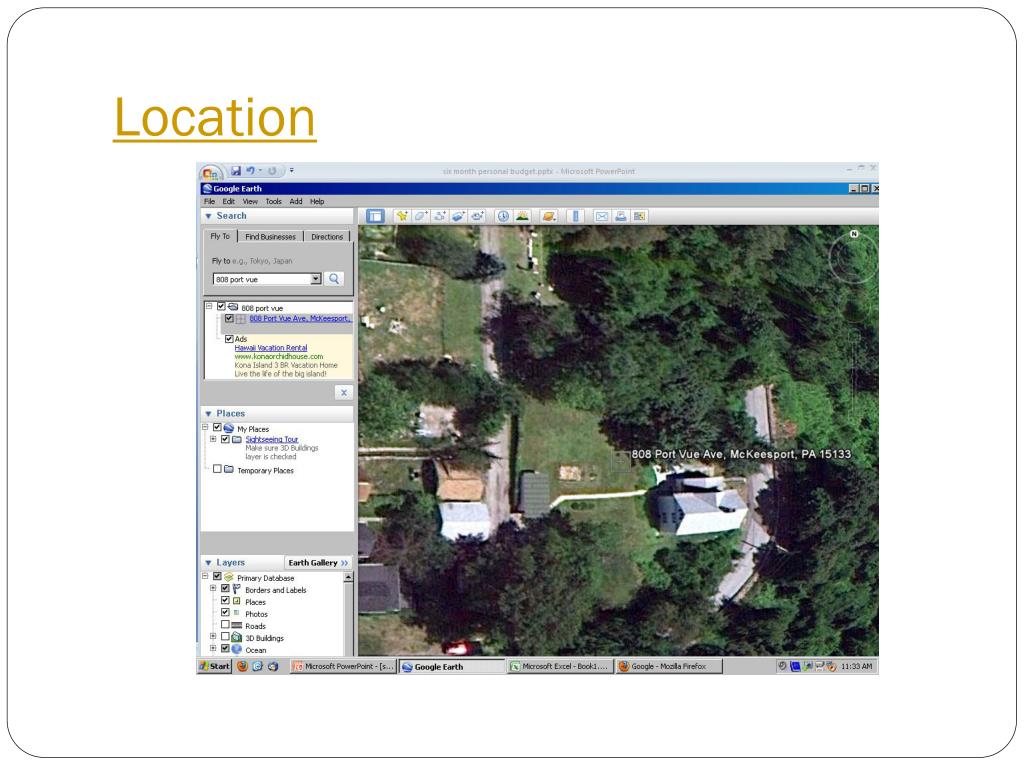1024x768 pixels.
Task: Switch planets with the Saturn icon
Action: pyautogui.click(x=549, y=216)
